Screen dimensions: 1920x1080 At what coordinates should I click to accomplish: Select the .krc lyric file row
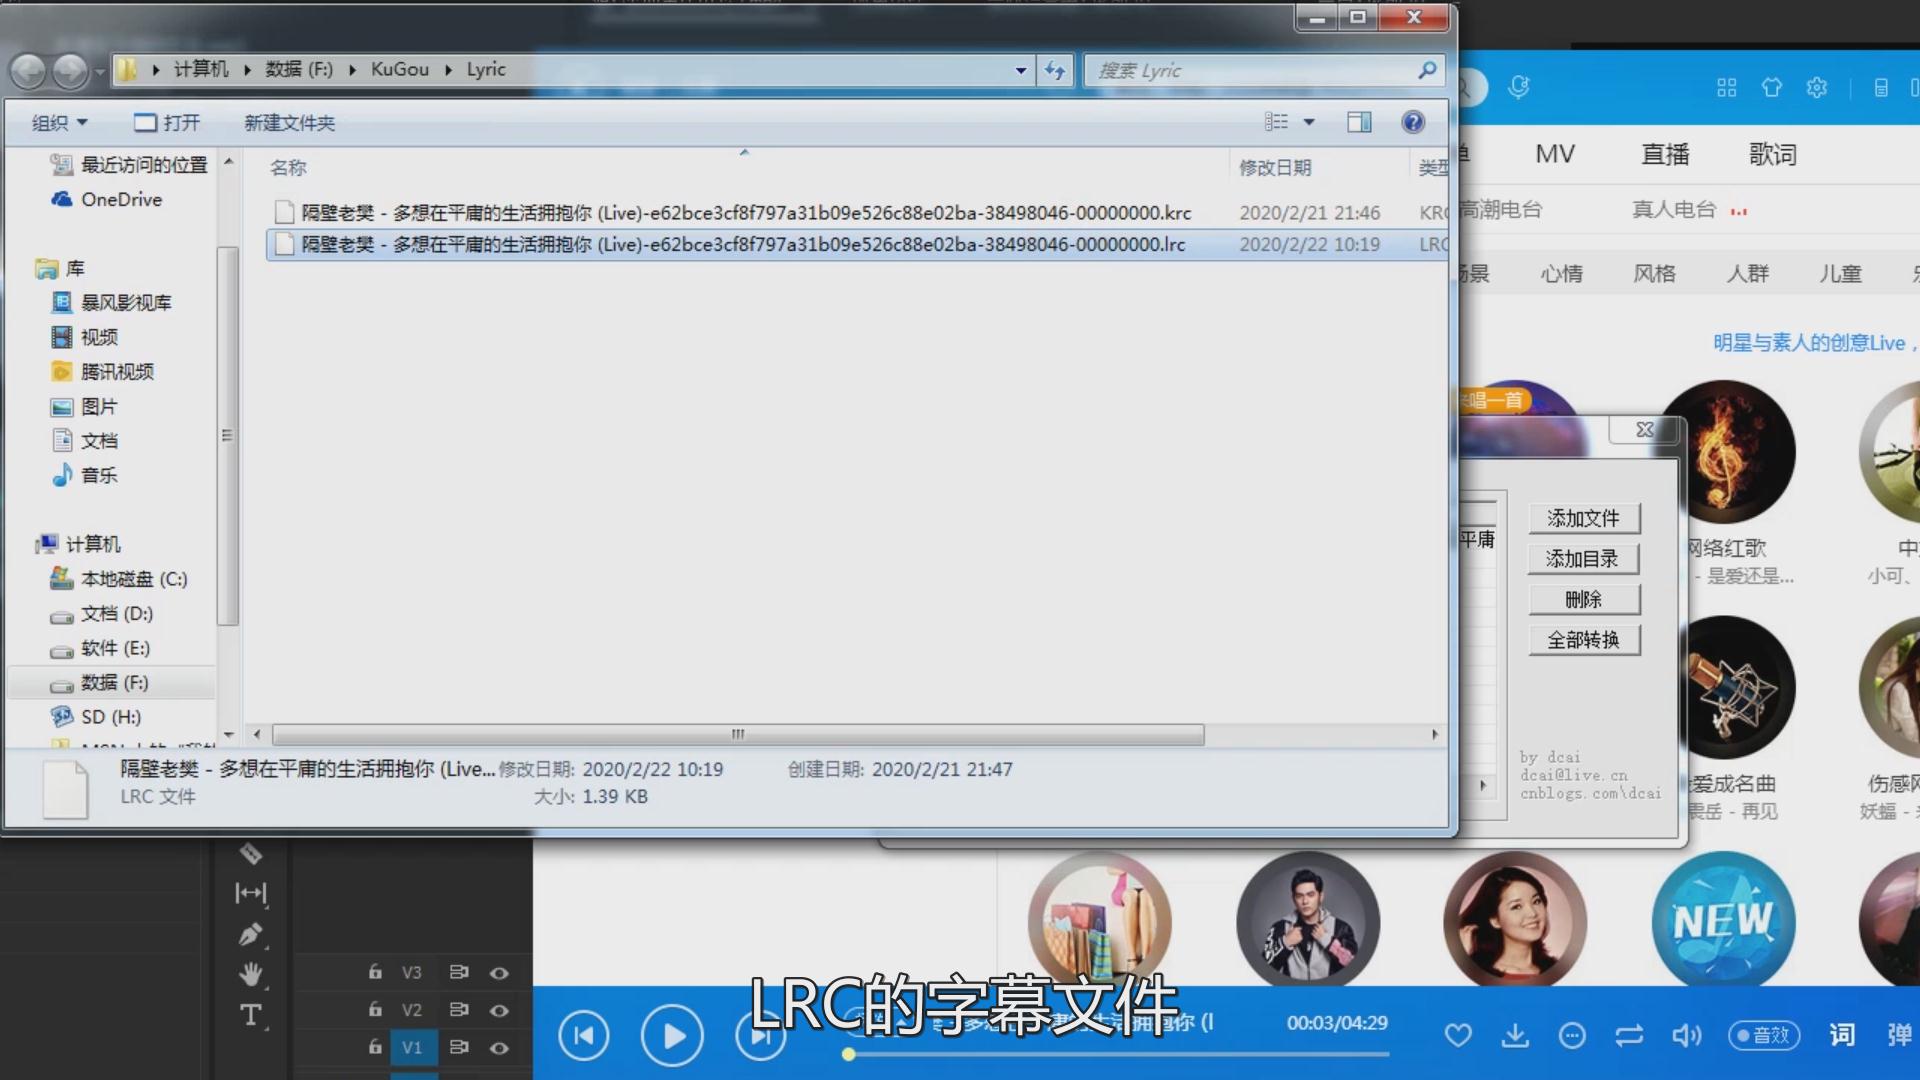pos(857,212)
